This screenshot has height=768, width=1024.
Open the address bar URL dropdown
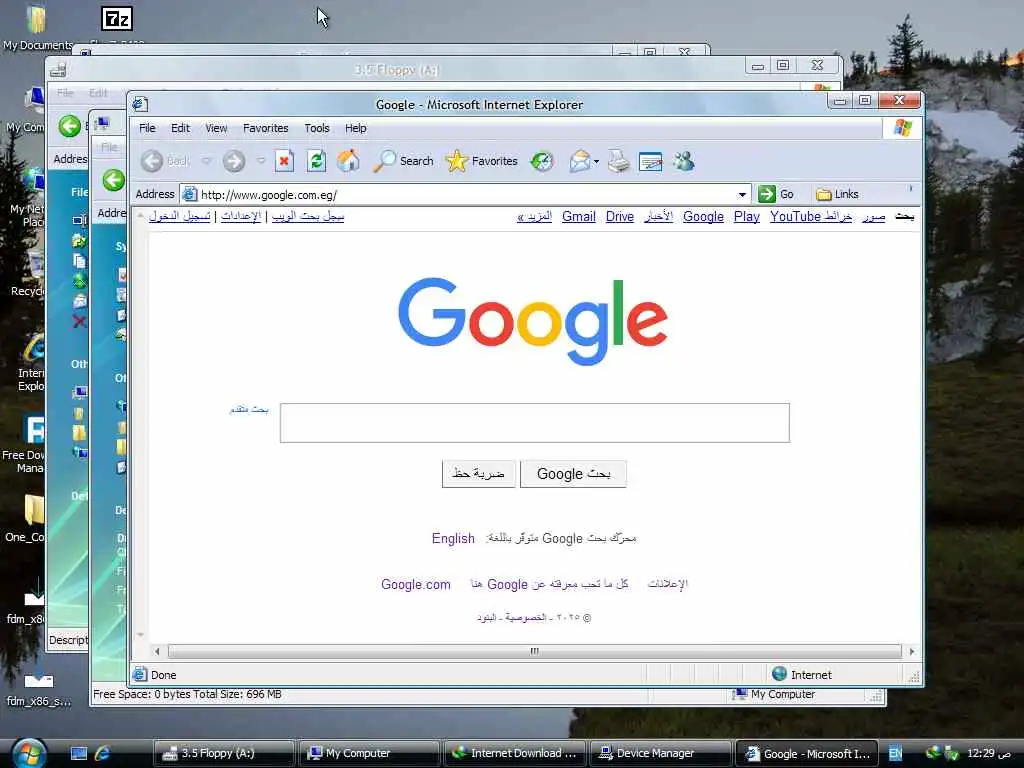click(742, 195)
